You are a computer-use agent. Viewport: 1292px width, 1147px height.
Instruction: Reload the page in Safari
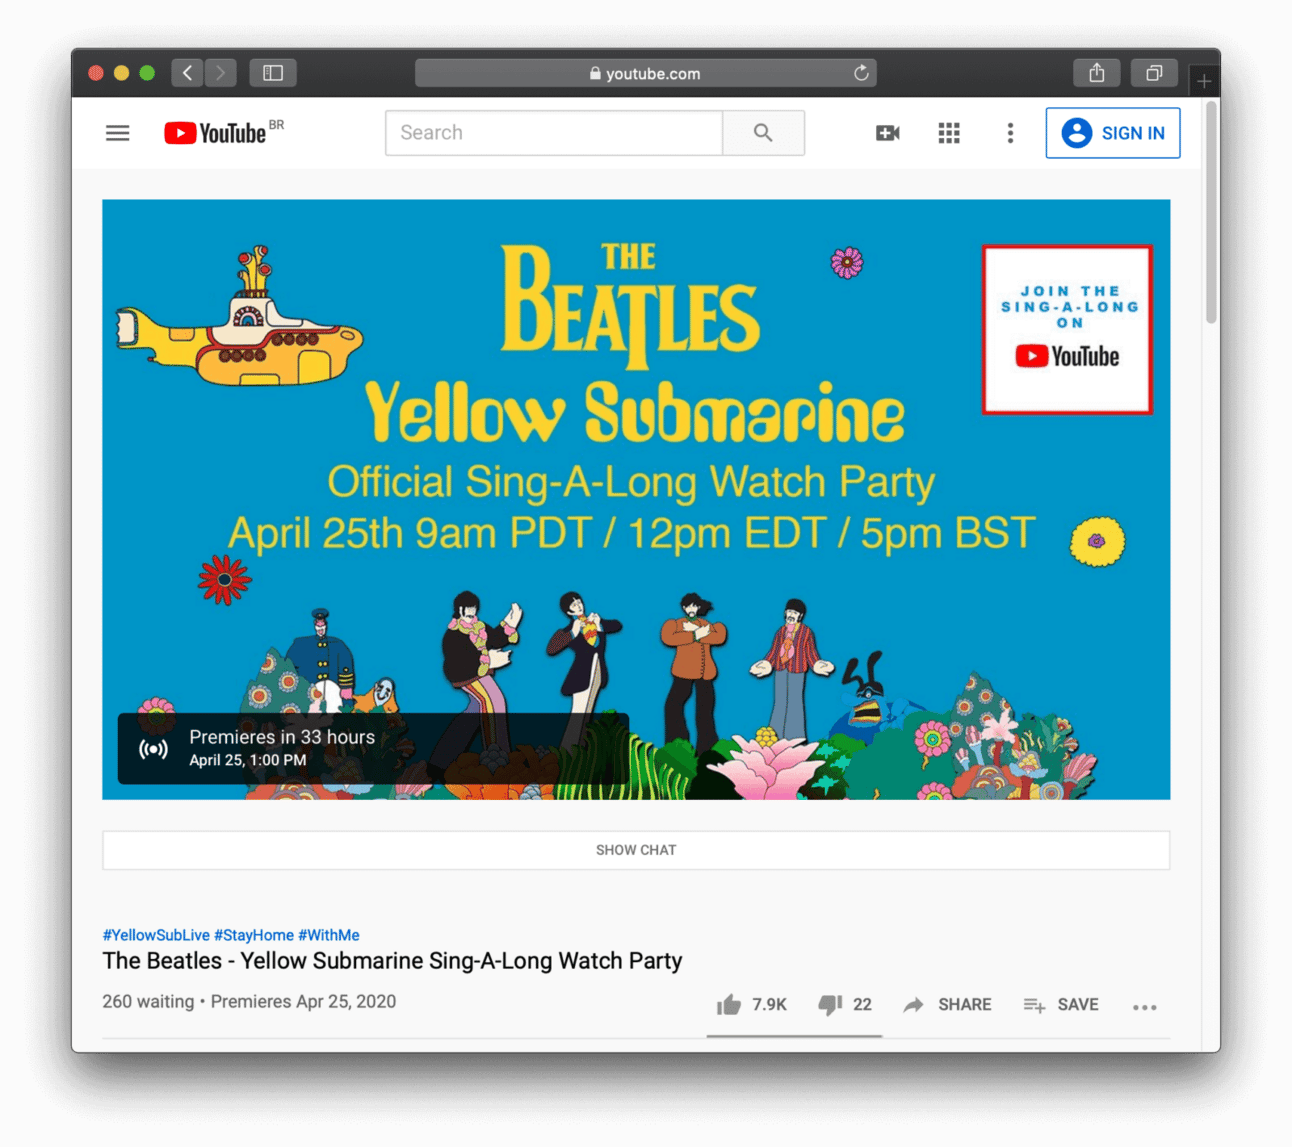[861, 73]
